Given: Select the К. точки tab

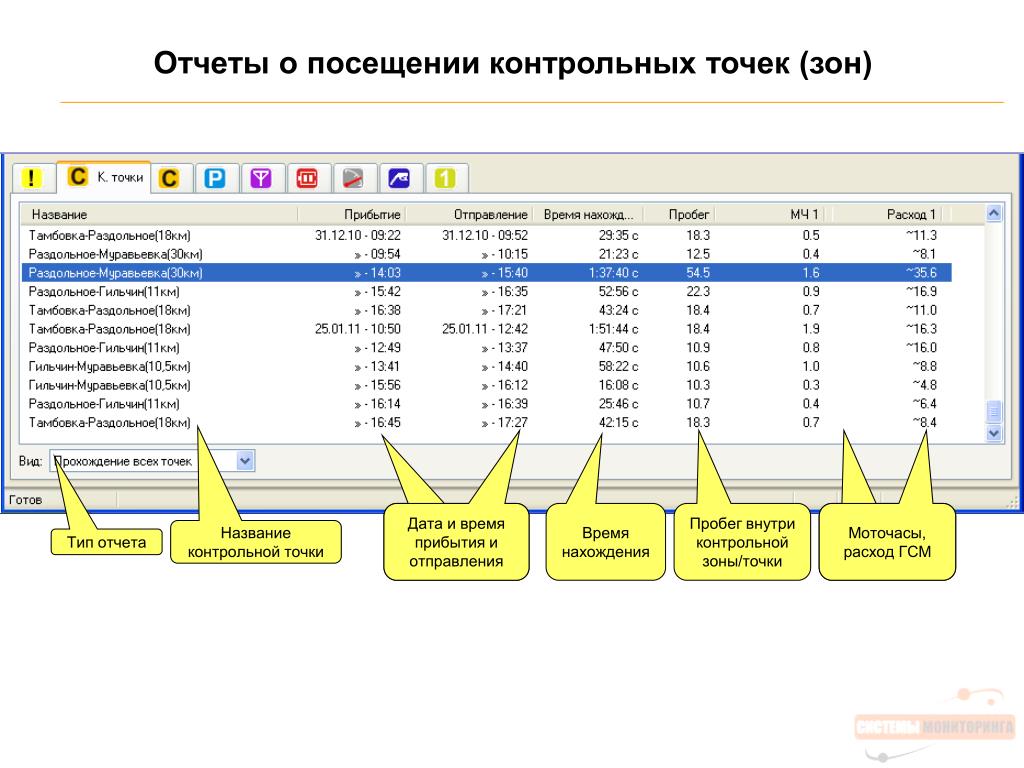Looking at the screenshot, I should tap(104, 177).
